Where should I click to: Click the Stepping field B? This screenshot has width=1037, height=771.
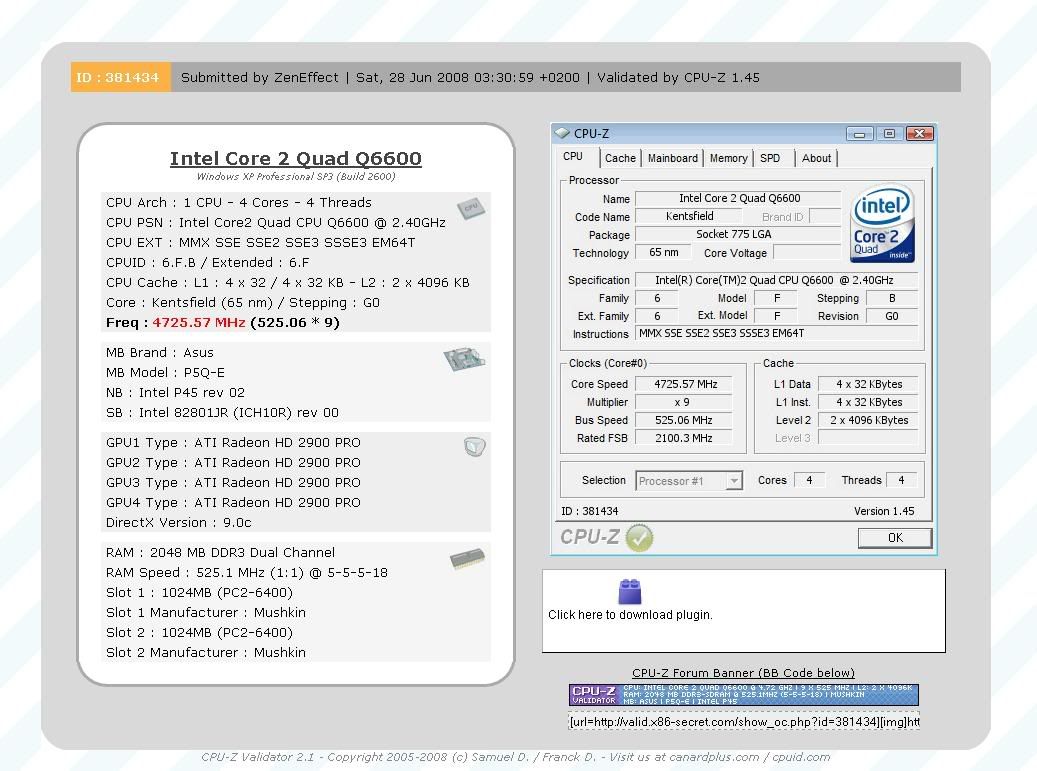(892, 298)
